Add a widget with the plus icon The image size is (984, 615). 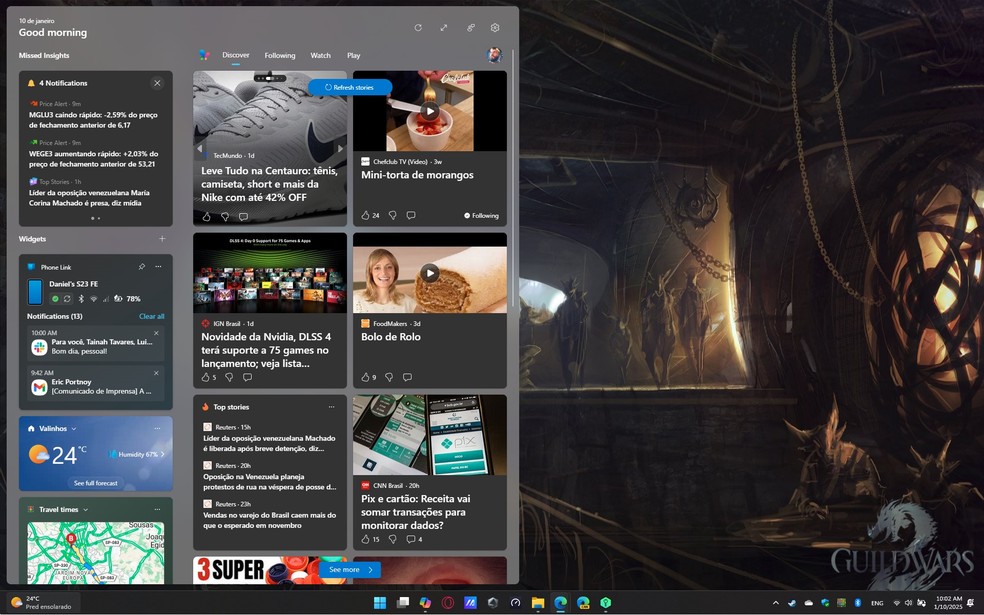click(x=162, y=239)
